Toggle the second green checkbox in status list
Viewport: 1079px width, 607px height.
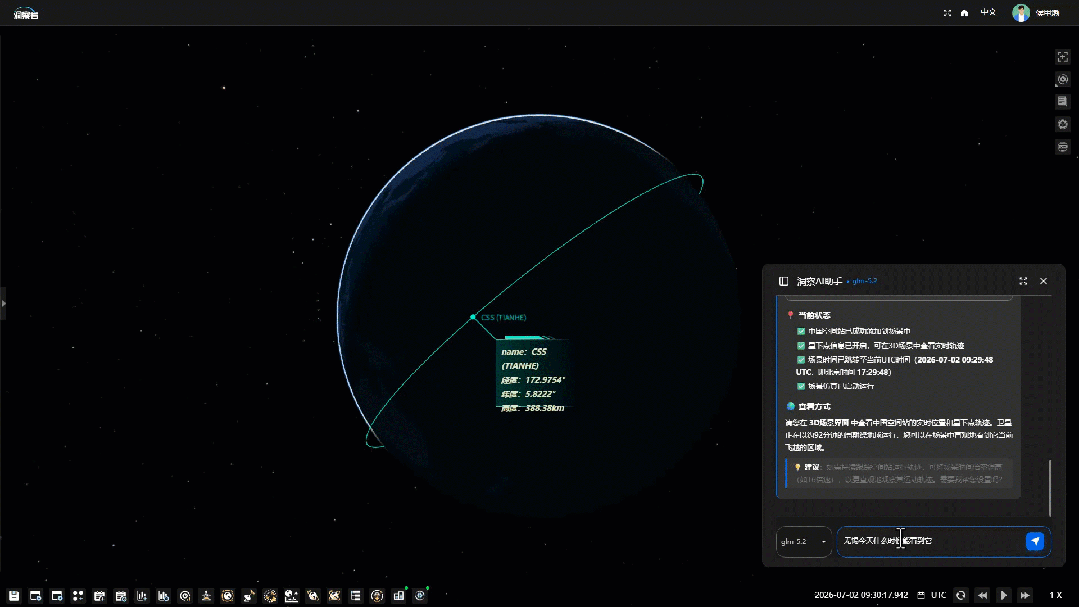[801, 345]
